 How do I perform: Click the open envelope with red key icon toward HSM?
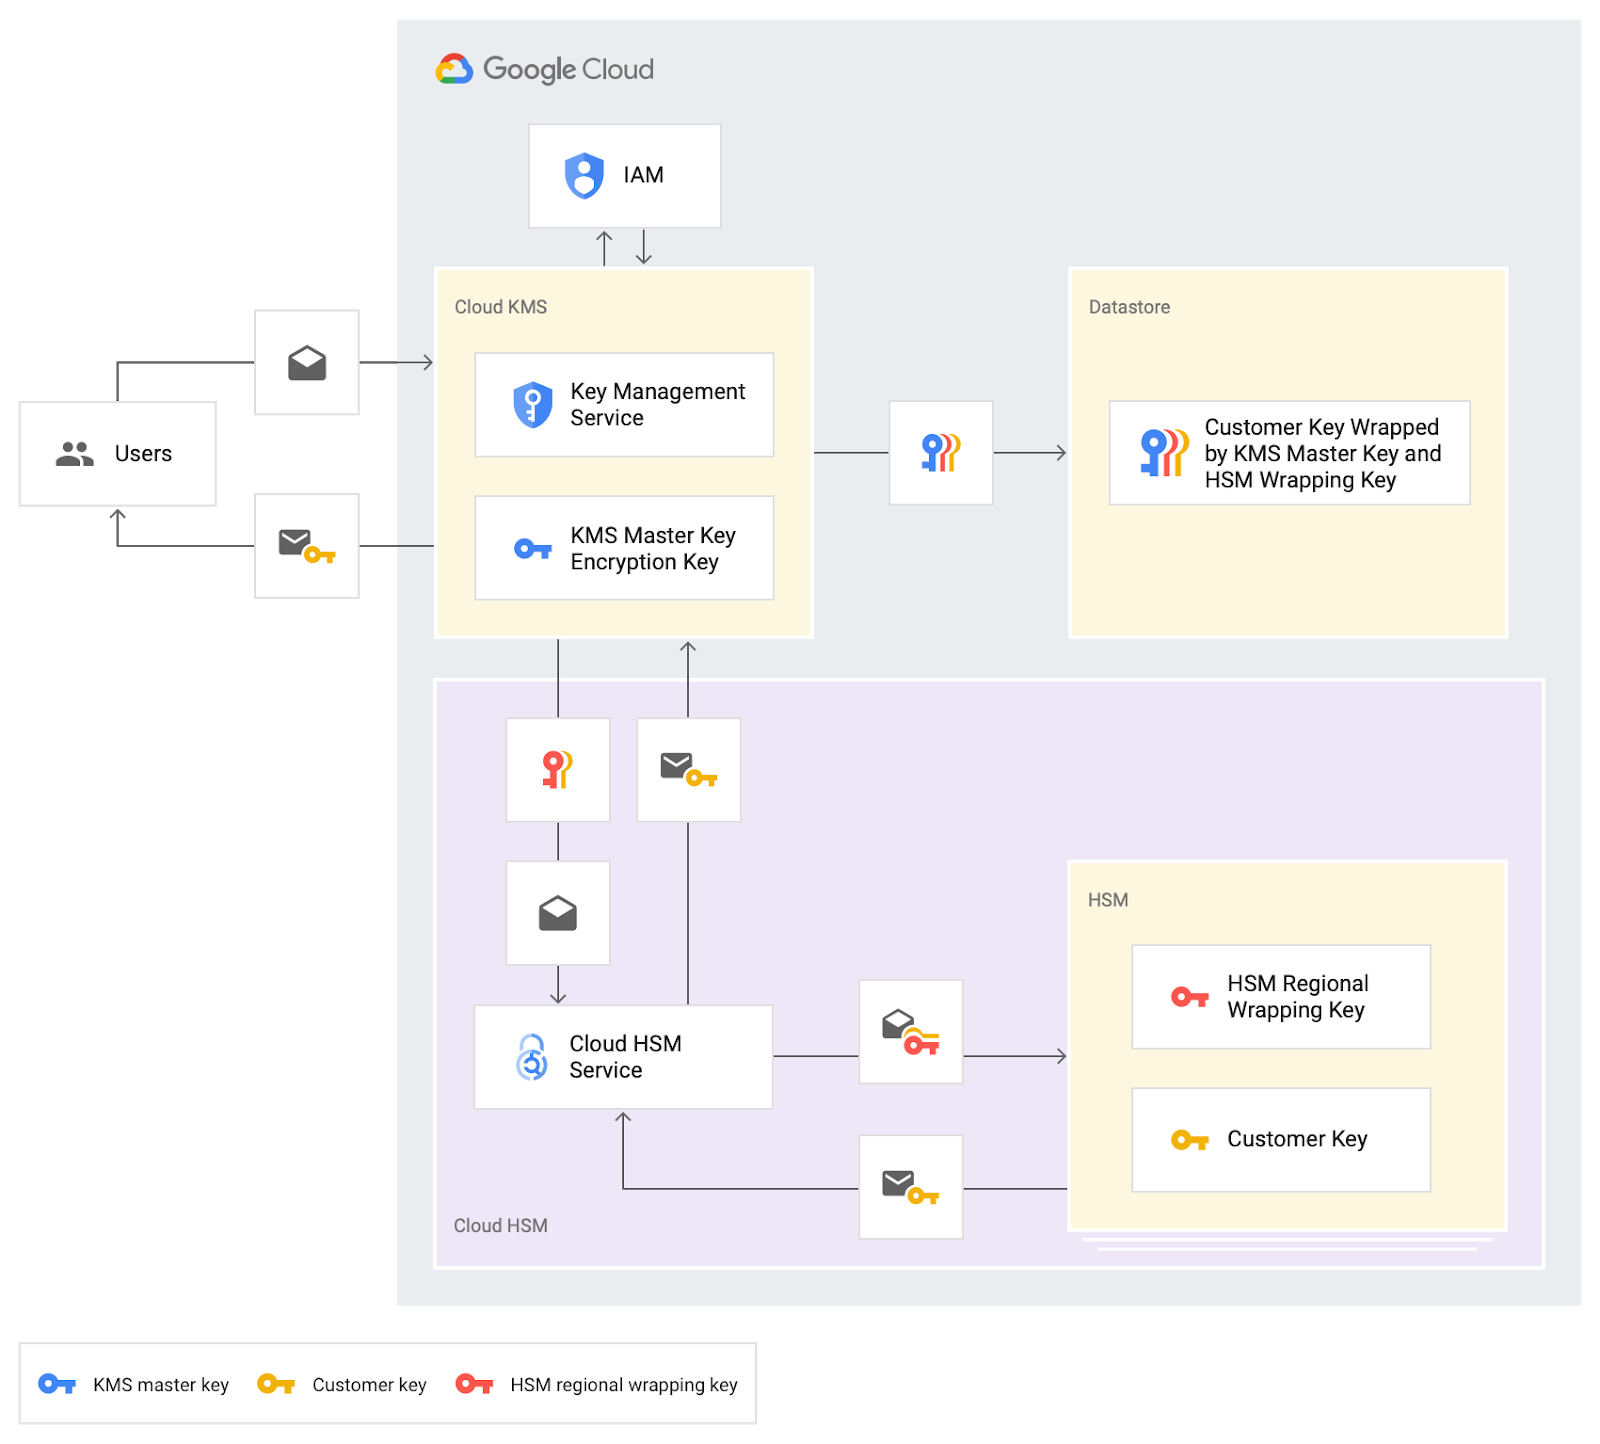(911, 1032)
